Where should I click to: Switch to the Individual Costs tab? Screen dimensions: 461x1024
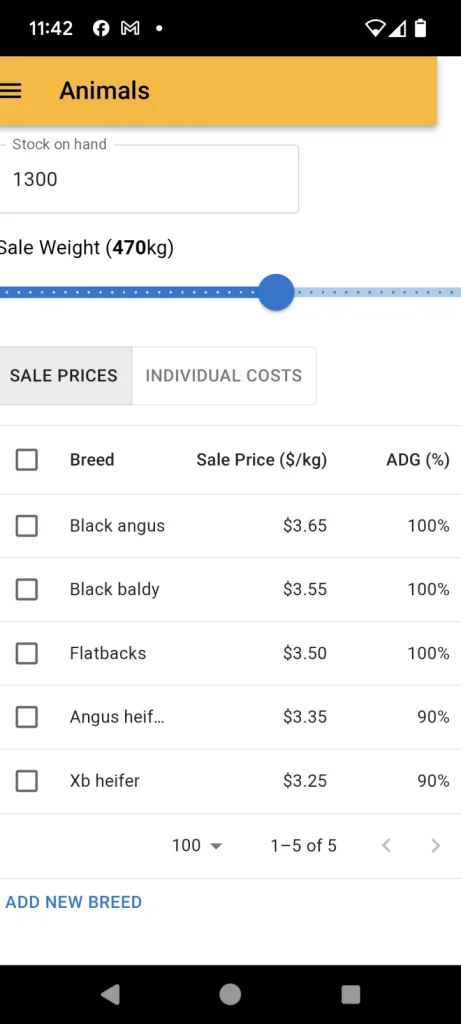(224, 376)
